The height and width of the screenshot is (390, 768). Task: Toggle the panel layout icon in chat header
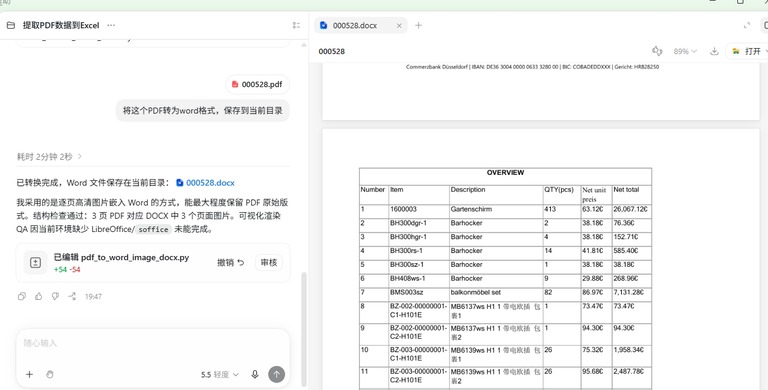coord(296,25)
